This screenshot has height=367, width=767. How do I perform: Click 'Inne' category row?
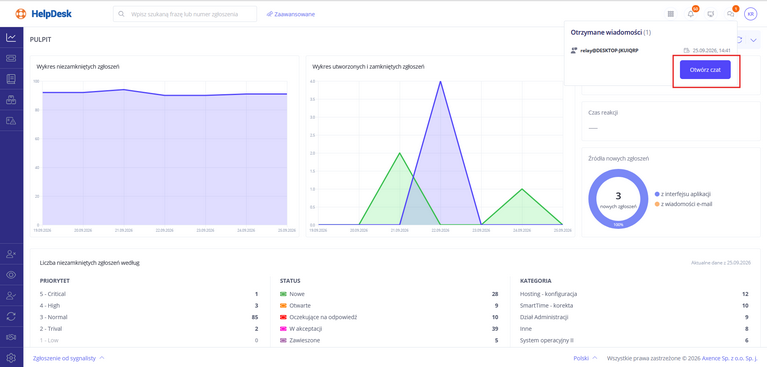tap(634, 328)
